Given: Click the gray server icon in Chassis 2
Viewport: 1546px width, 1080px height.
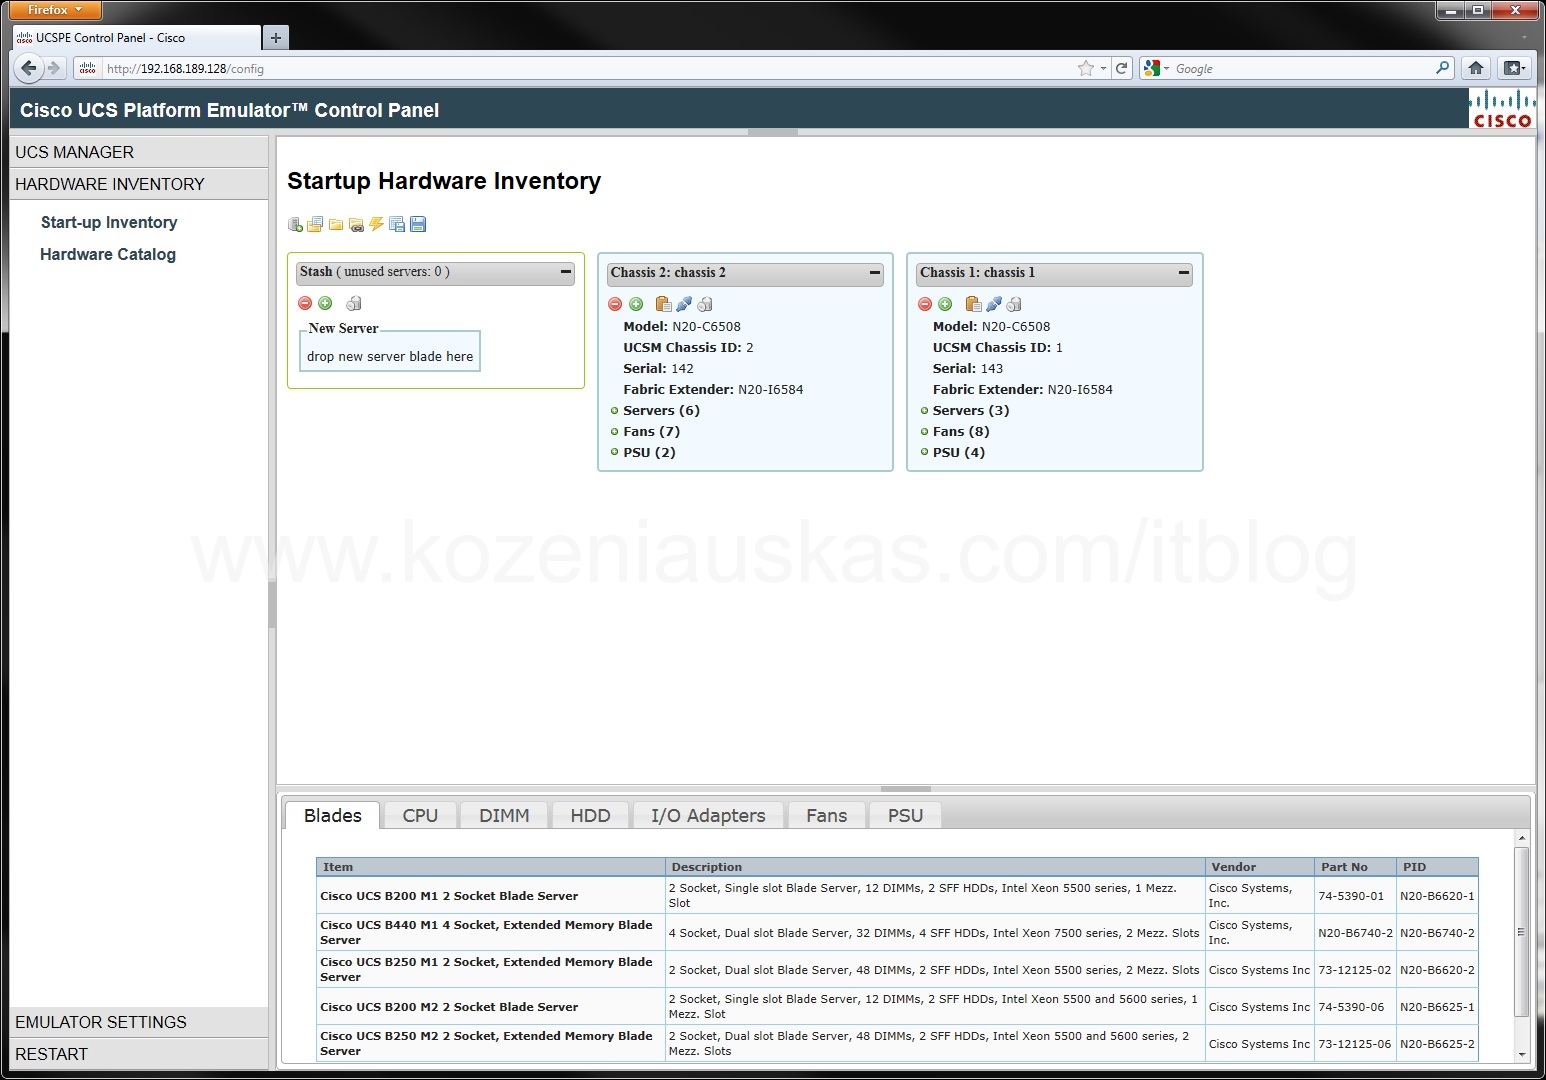Looking at the screenshot, I should [x=705, y=304].
